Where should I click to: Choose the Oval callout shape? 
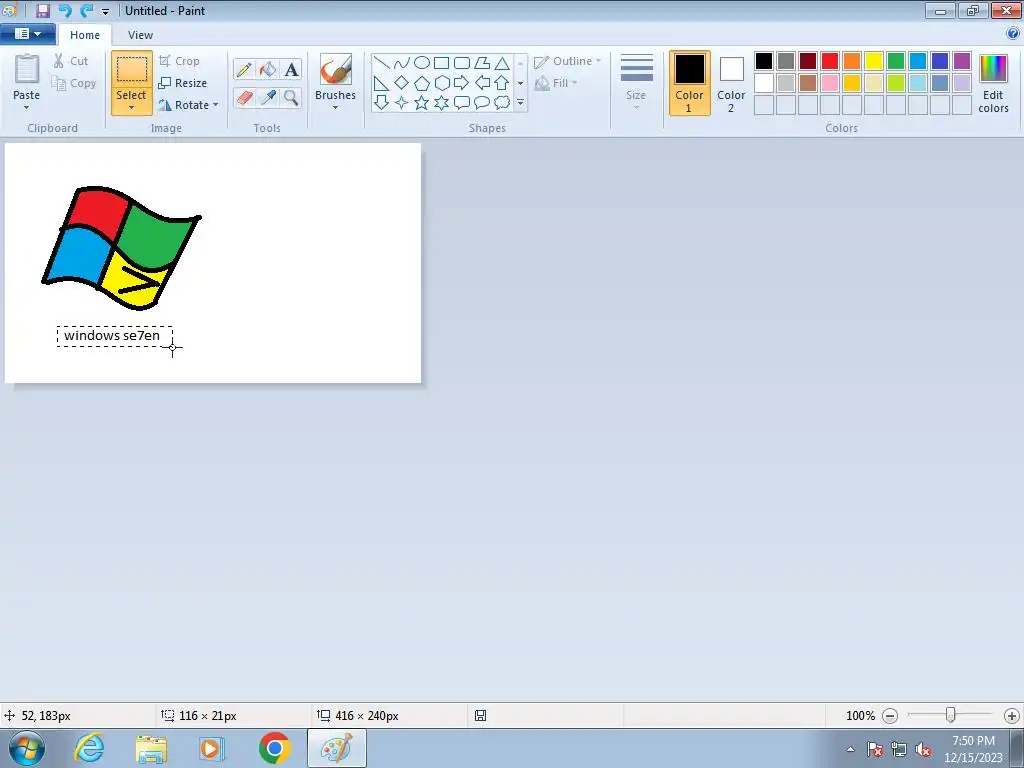482,103
